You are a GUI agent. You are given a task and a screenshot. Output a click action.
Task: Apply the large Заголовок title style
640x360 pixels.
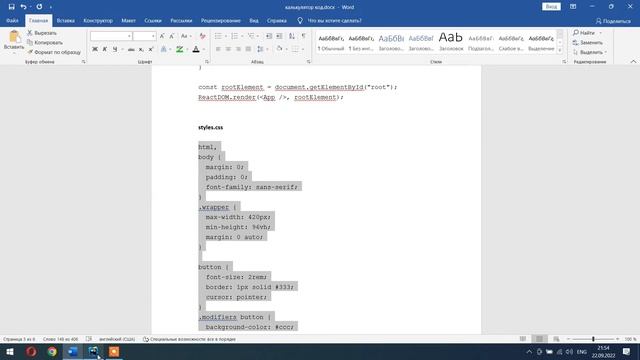pyautogui.click(x=451, y=42)
